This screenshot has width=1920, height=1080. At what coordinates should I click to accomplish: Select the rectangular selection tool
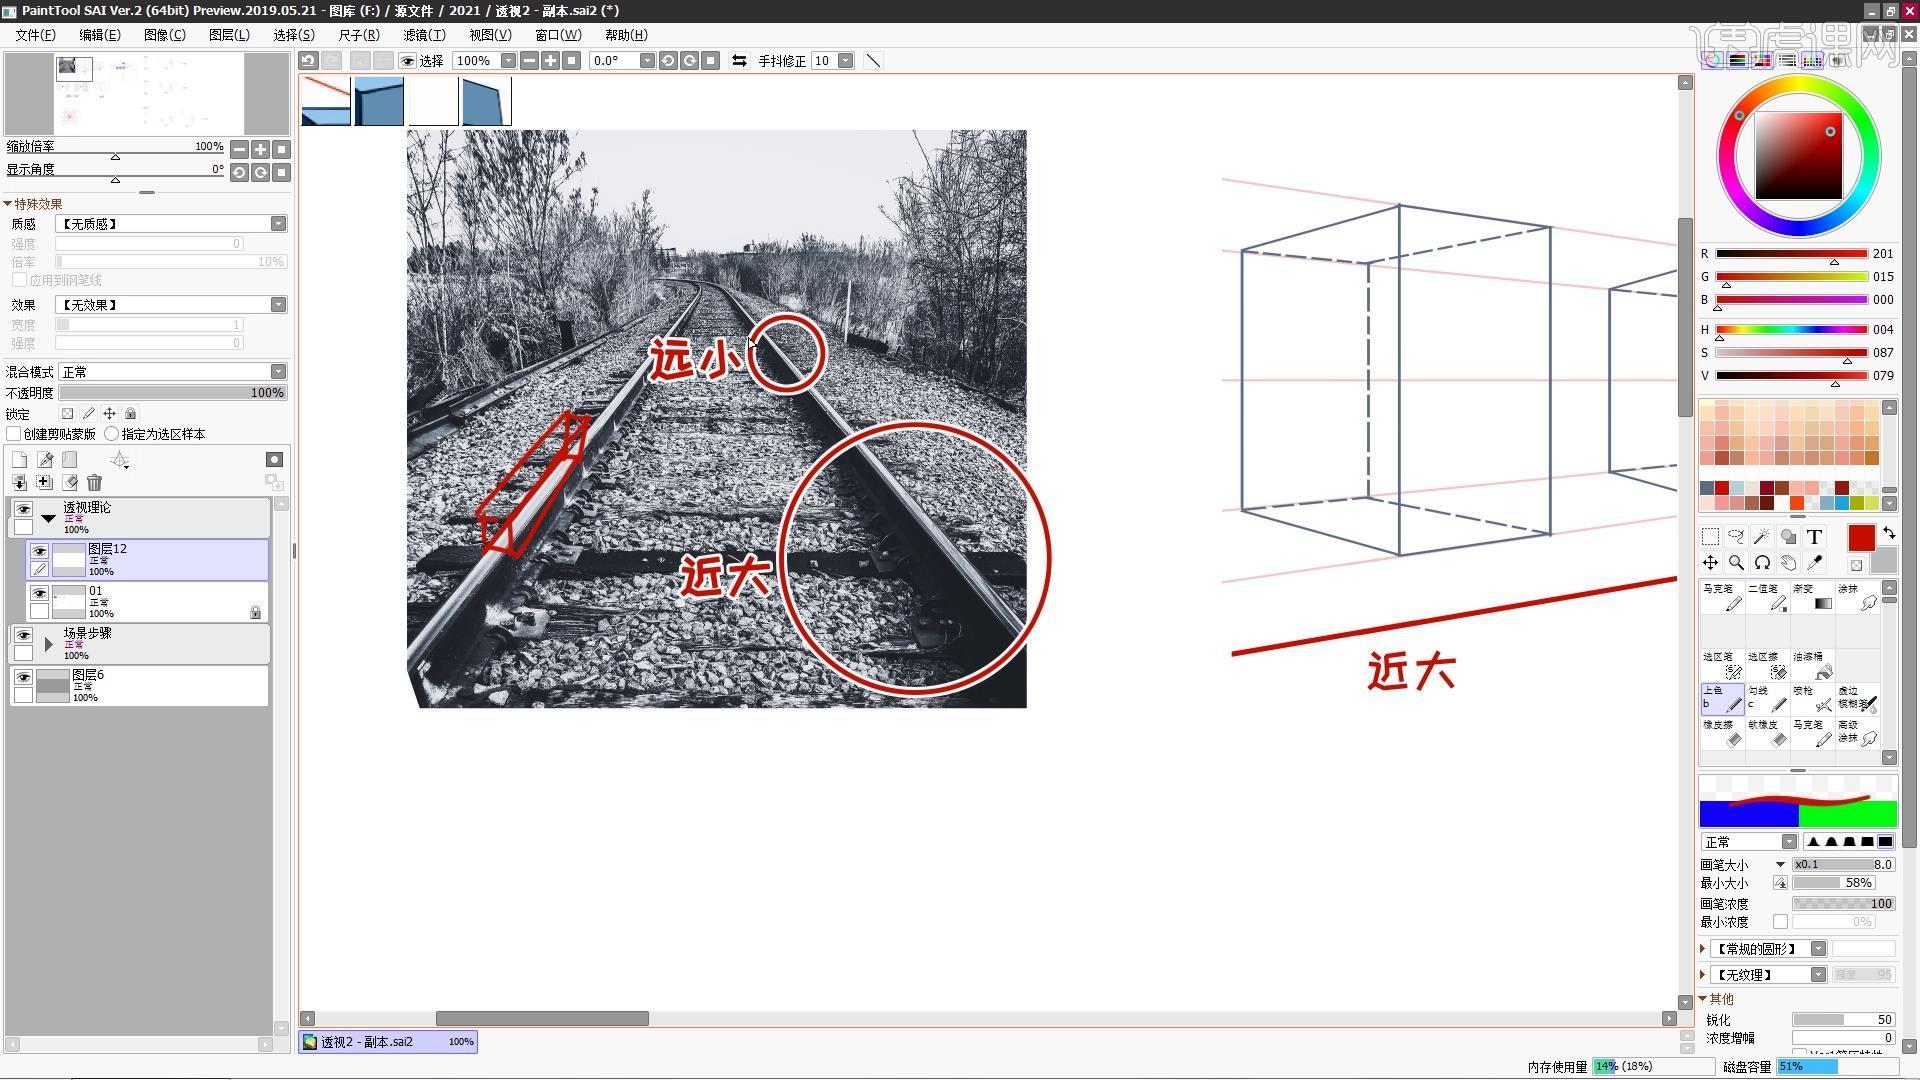[1710, 537]
